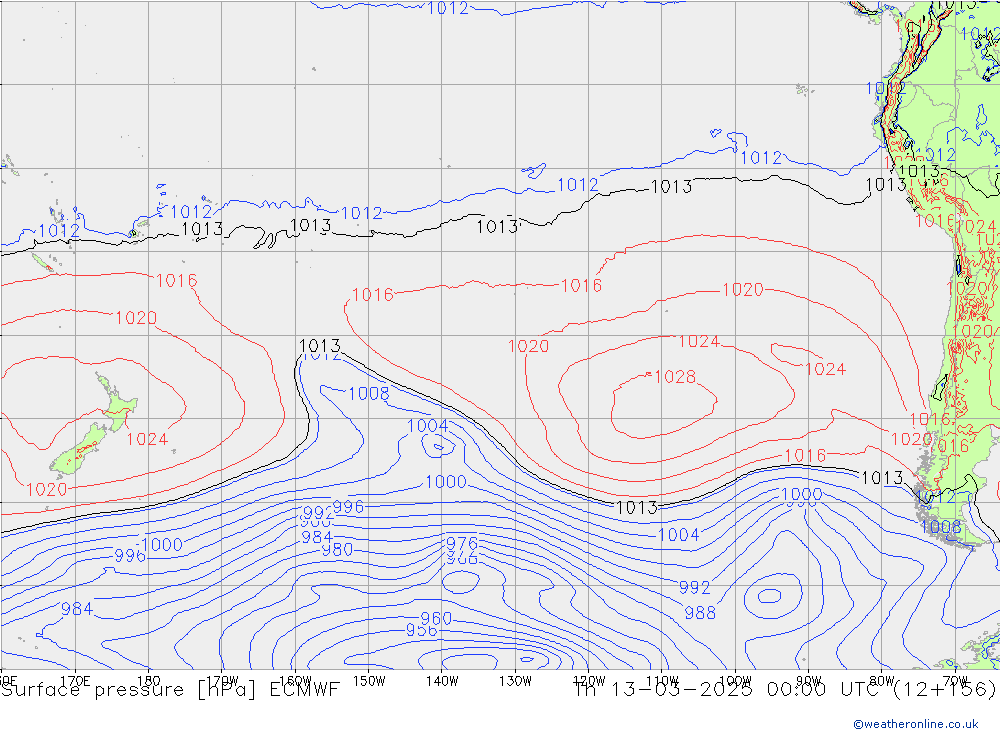1000x733 pixels.
Task: Click the 70W longitude label
Action: coord(955,681)
